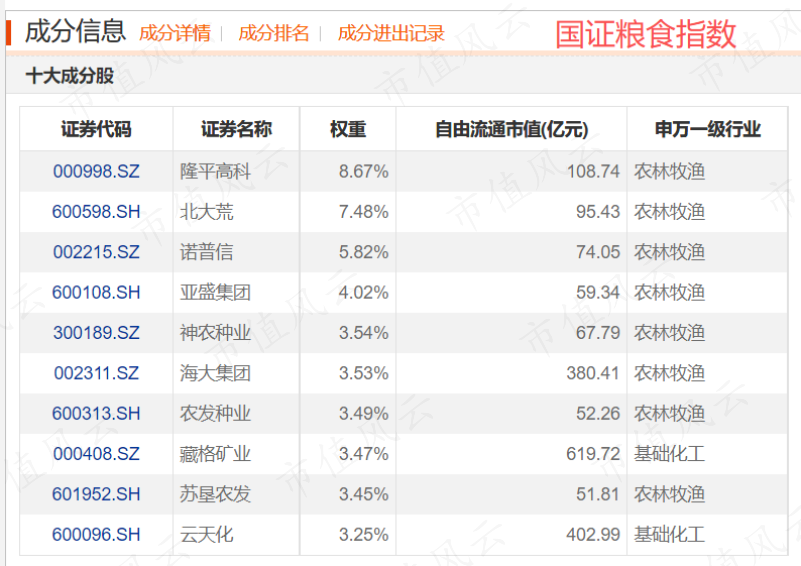Click the market value 95.43
The height and width of the screenshot is (566, 801).
(598, 211)
